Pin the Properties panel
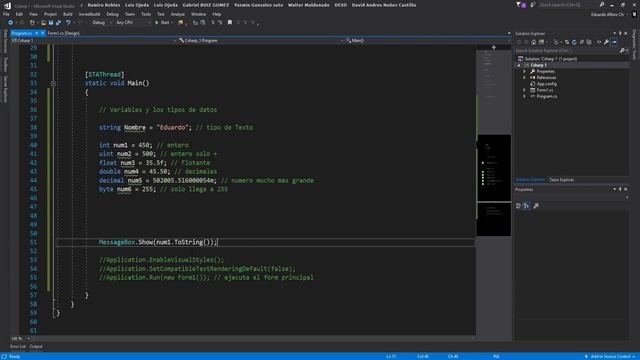Image resolution: width=640 pixels, height=360 pixels. [x=620, y=189]
